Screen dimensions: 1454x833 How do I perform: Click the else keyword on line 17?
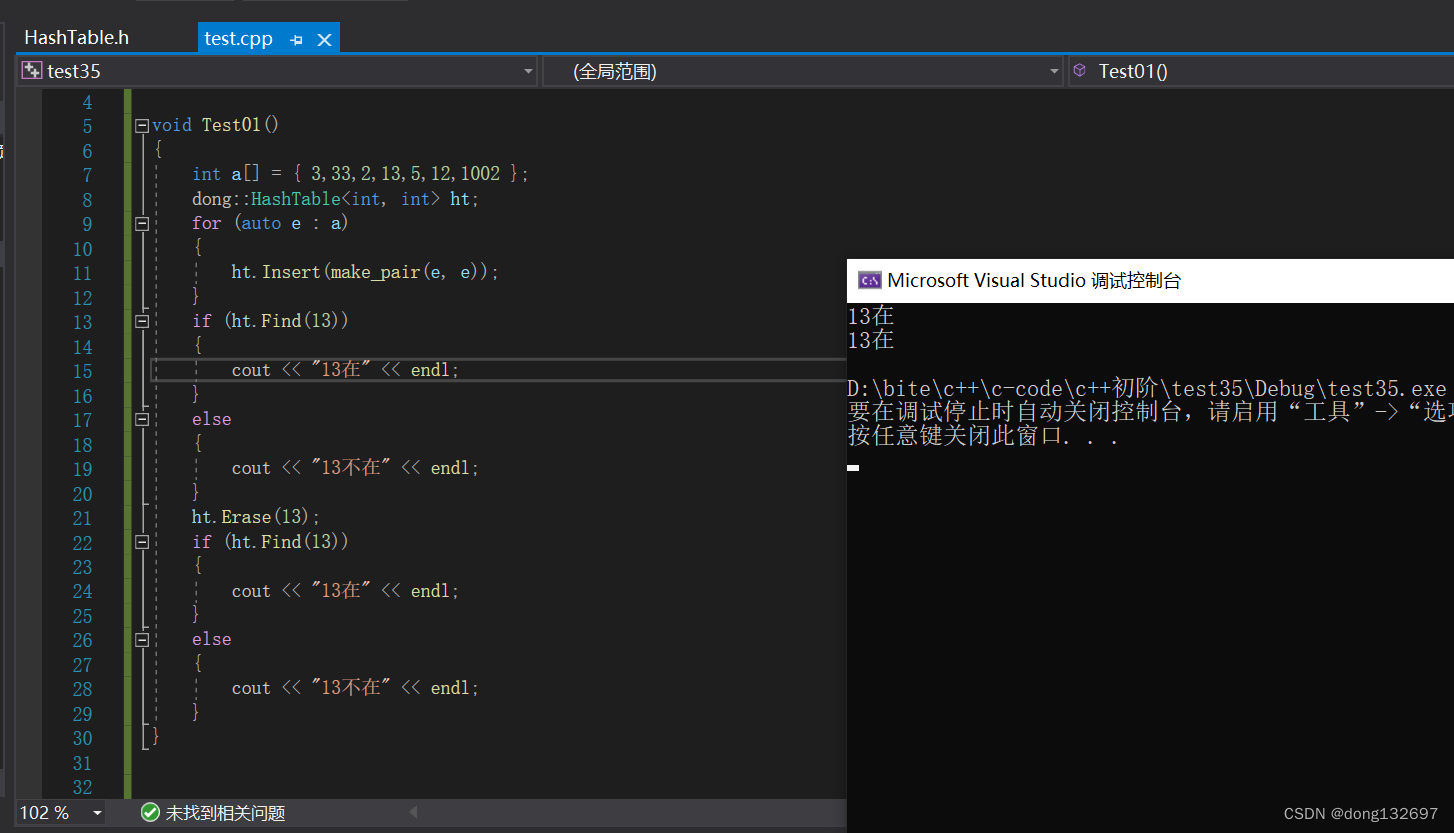click(x=211, y=419)
